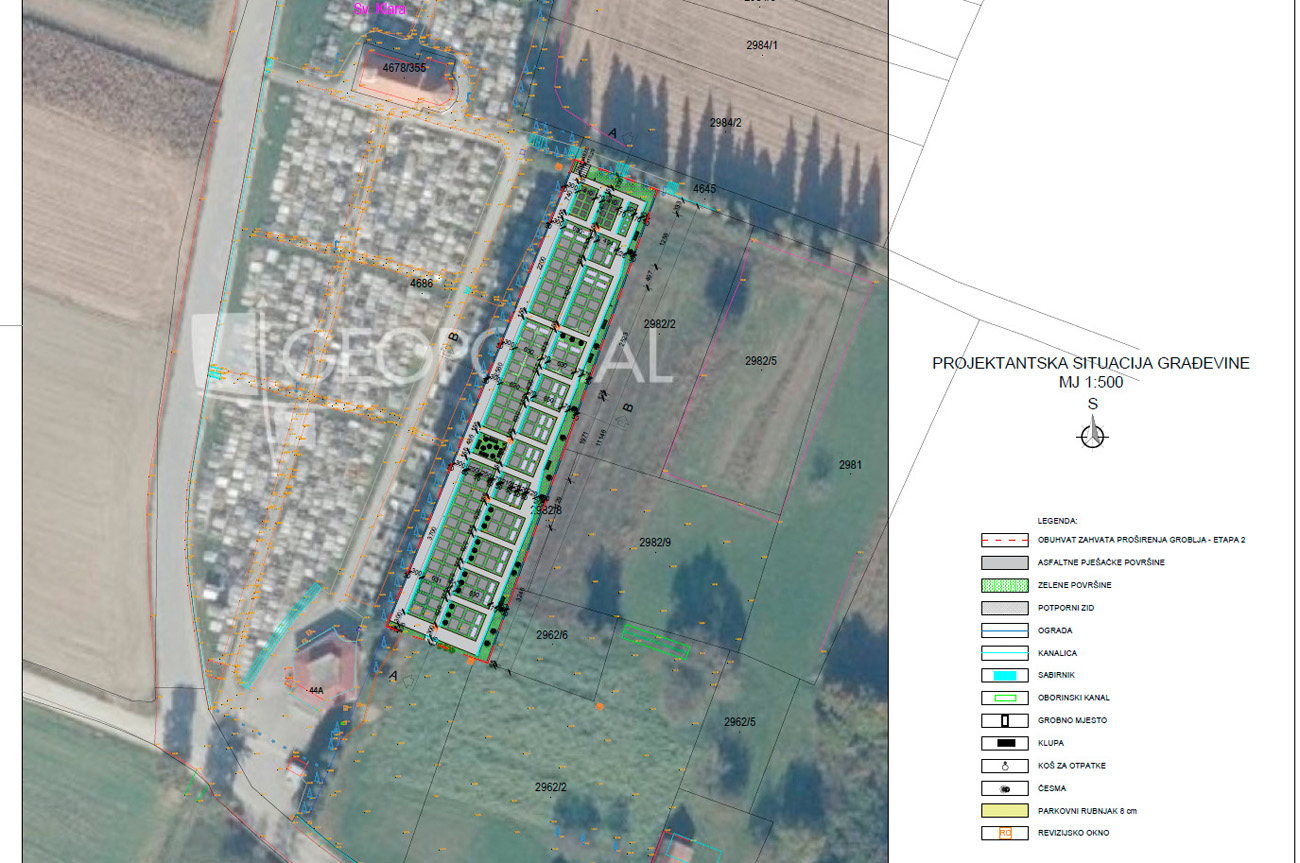Select the Klupa black bench symbol
Image resolution: width=1300 pixels, height=863 pixels.
1004,743
